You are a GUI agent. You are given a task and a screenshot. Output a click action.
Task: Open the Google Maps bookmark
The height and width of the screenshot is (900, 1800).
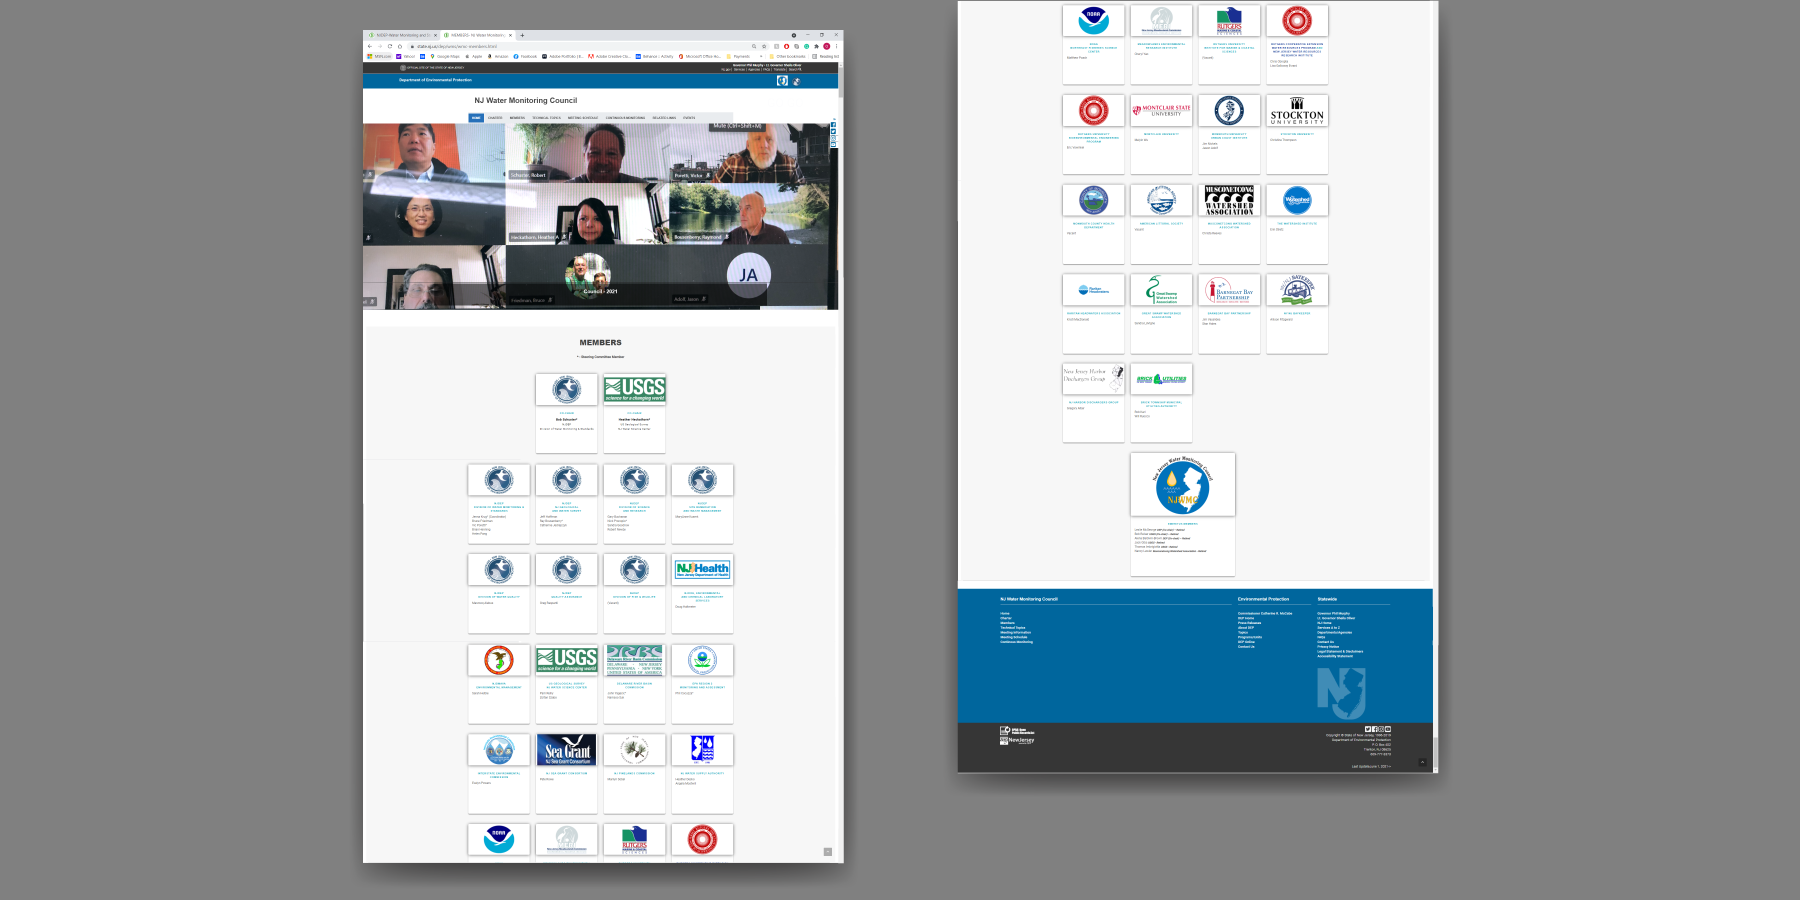point(445,56)
